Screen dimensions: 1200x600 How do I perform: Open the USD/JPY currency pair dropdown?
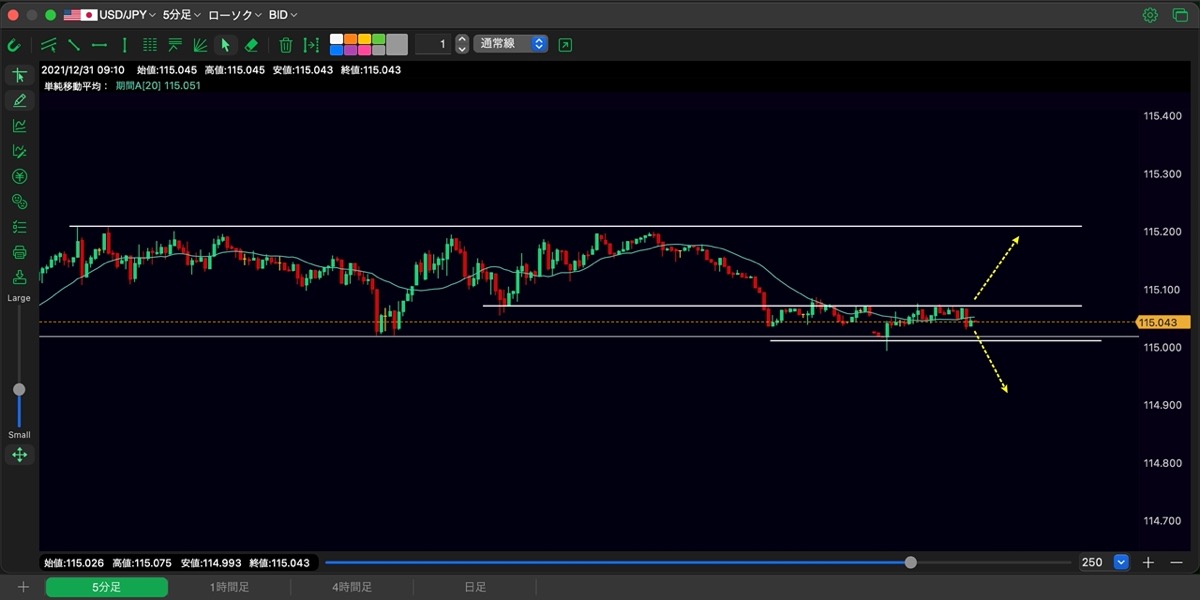[109, 15]
